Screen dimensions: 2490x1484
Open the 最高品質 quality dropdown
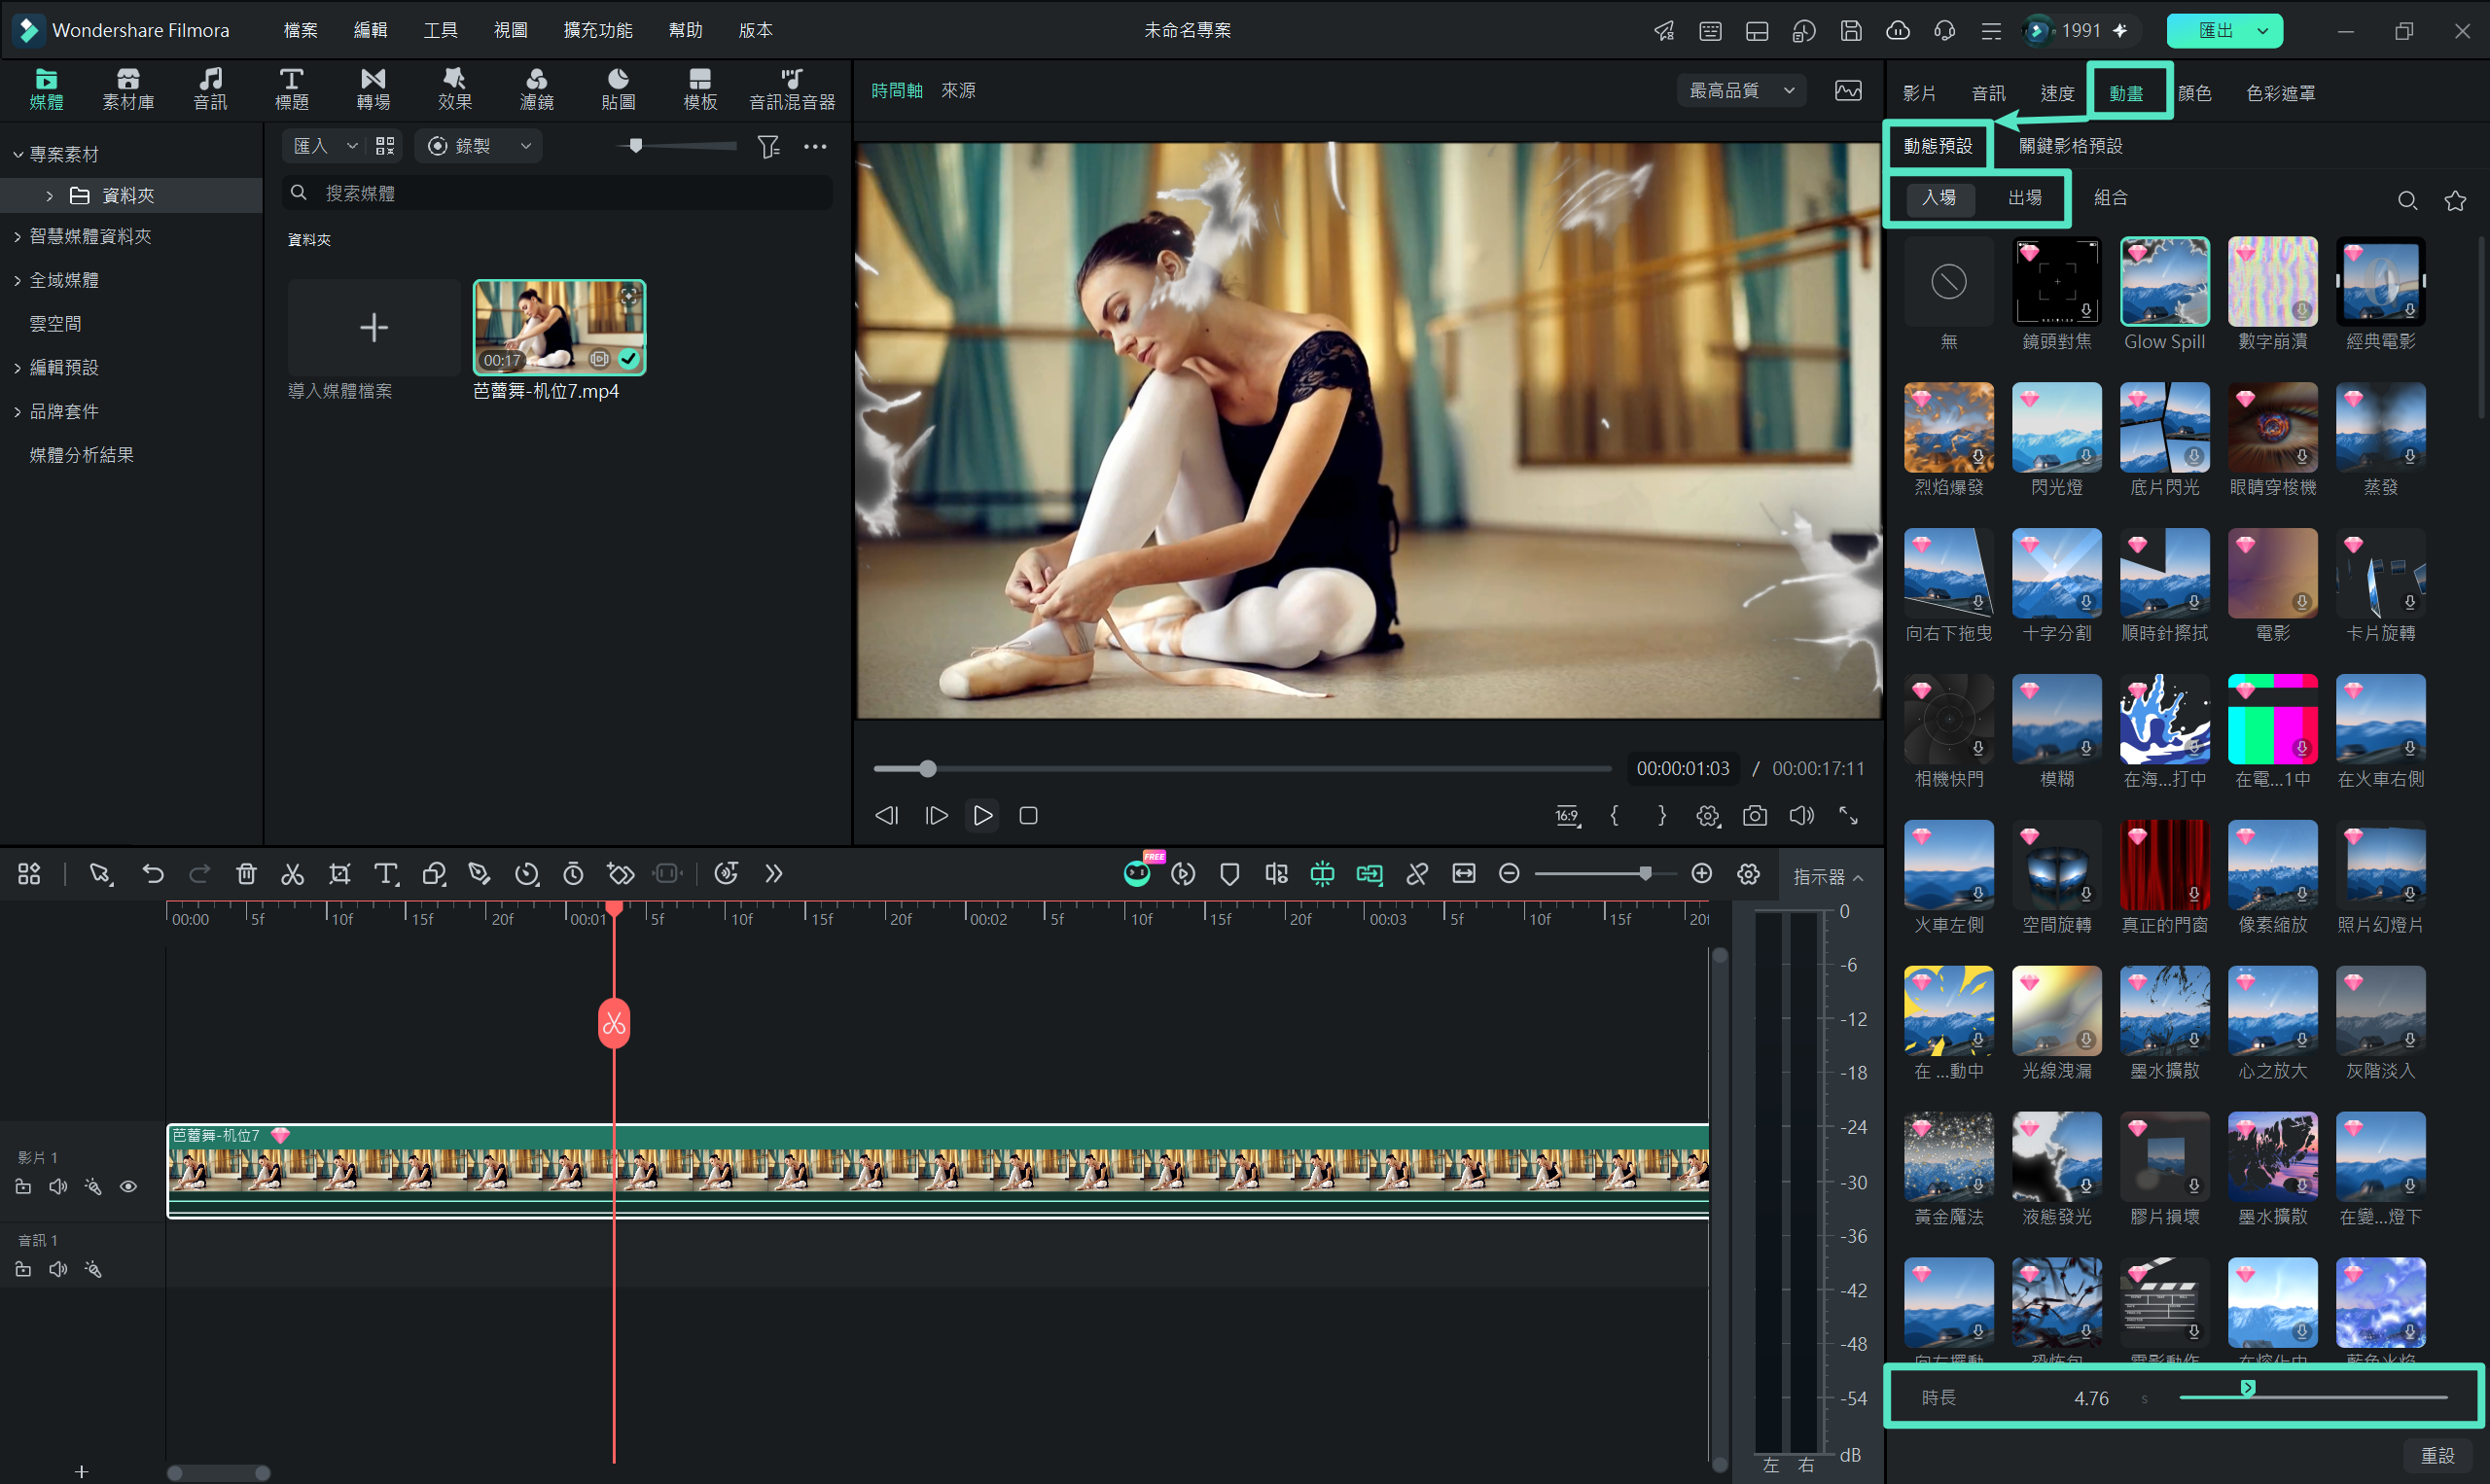point(1742,91)
